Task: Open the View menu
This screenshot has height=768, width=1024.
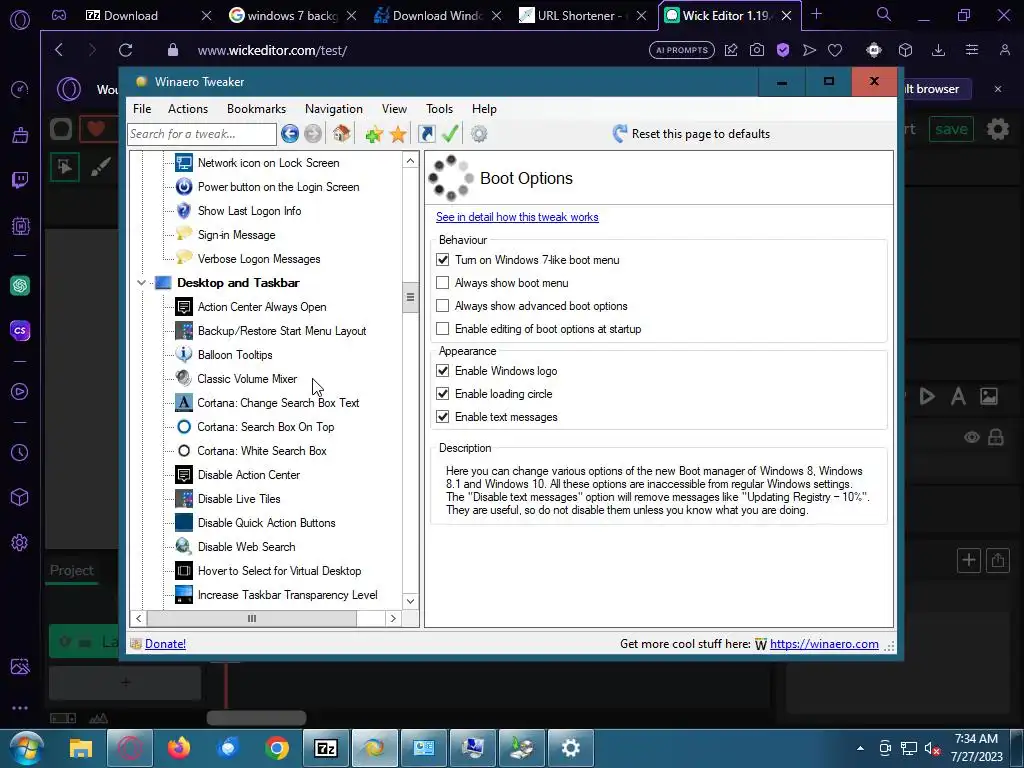Action: click(x=394, y=109)
